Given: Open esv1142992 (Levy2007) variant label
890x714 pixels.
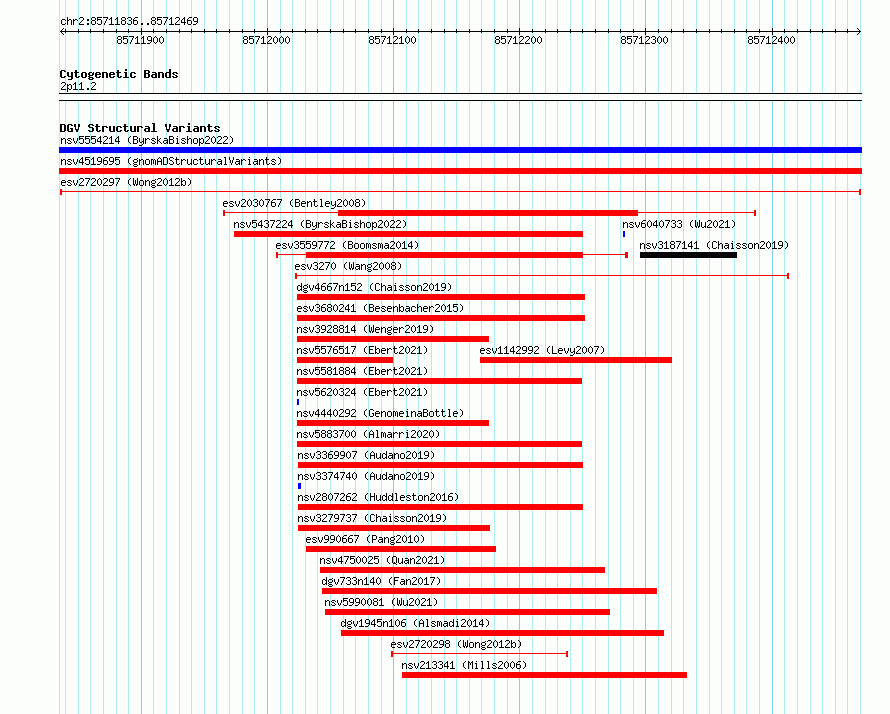Looking at the screenshot, I should tap(542, 350).
